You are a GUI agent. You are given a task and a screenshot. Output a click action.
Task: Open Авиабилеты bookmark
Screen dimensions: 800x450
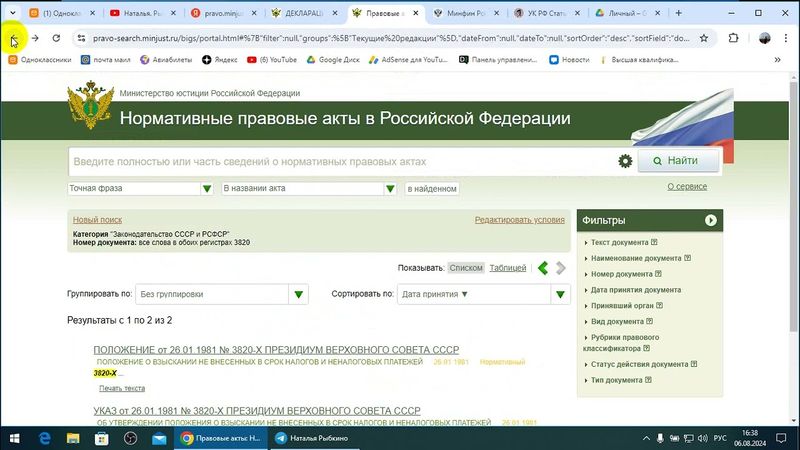click(x=166, y=60)
